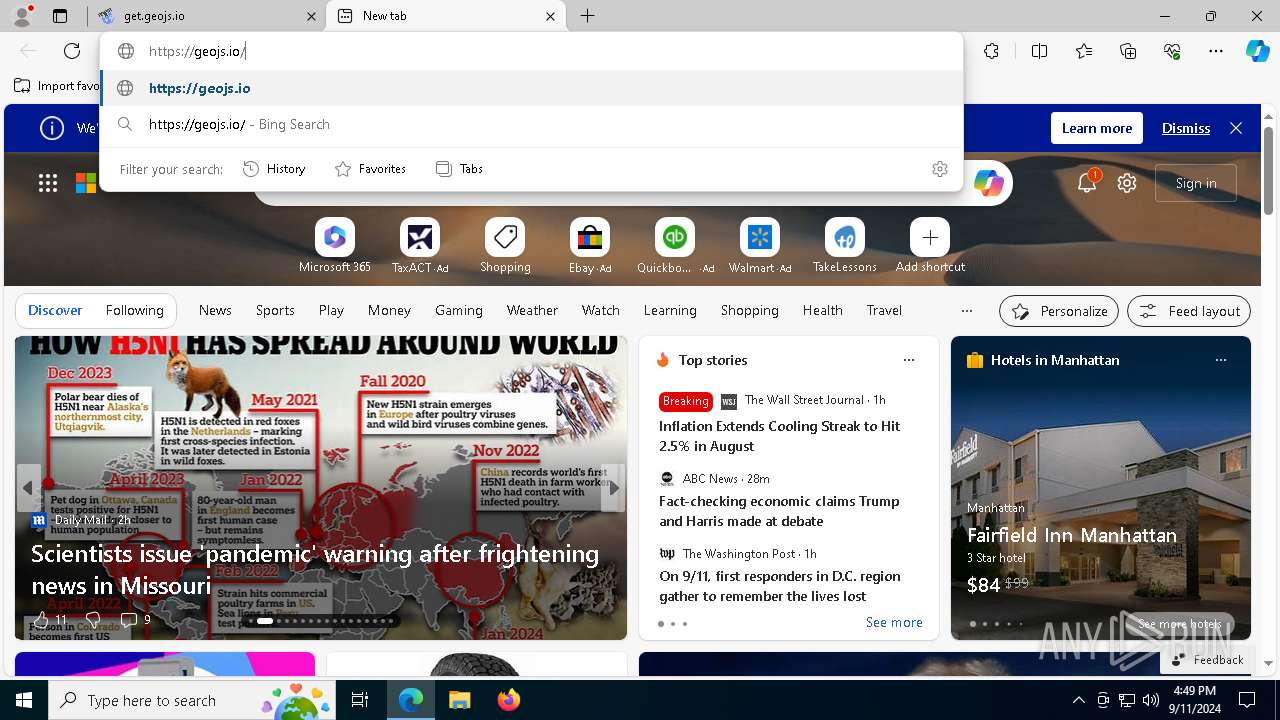Image resolution: width=1280 pixels, height=720 pixels.
Task: Open Fact-checking economic claims article
Action: [779, 511]
